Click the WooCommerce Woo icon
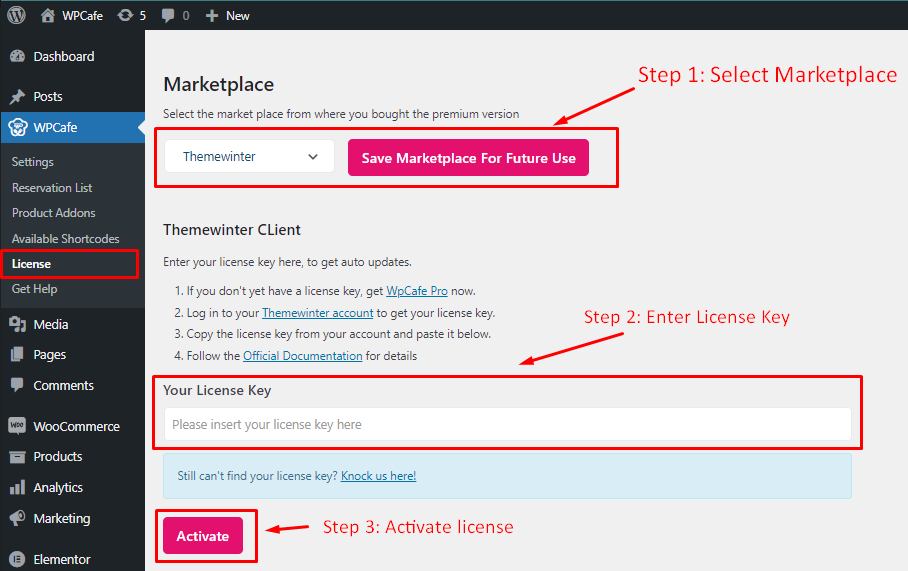Image resolution: width=908 pixels, height=571 pixels. click(17, 426)
